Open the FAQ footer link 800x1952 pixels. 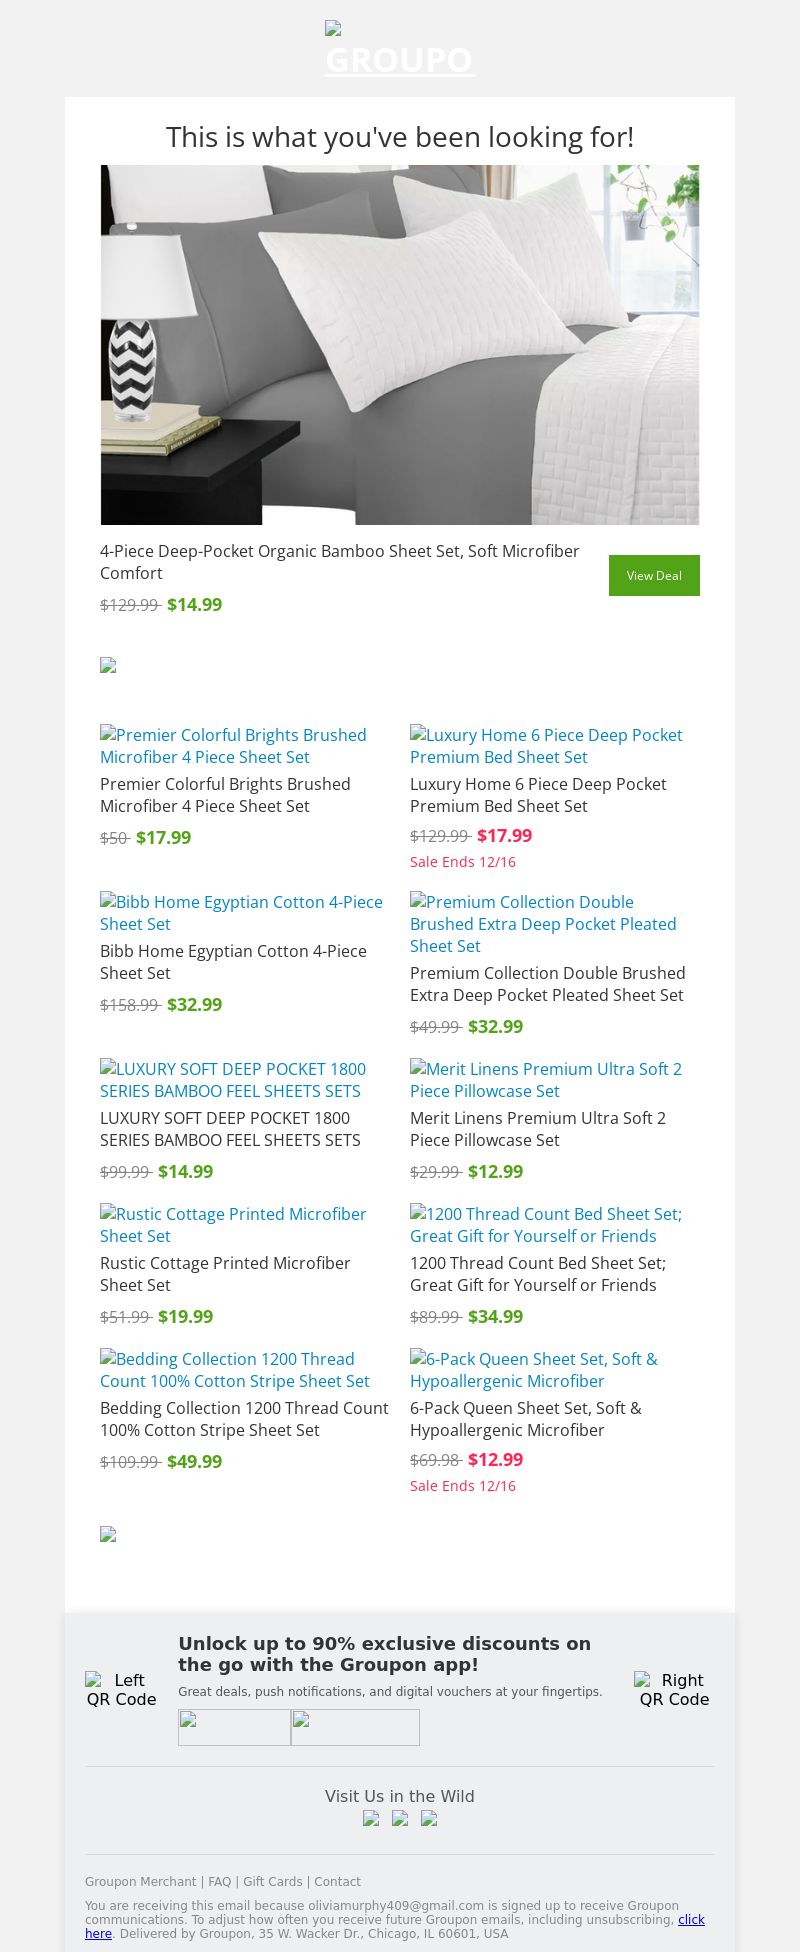pos(219,1881)
